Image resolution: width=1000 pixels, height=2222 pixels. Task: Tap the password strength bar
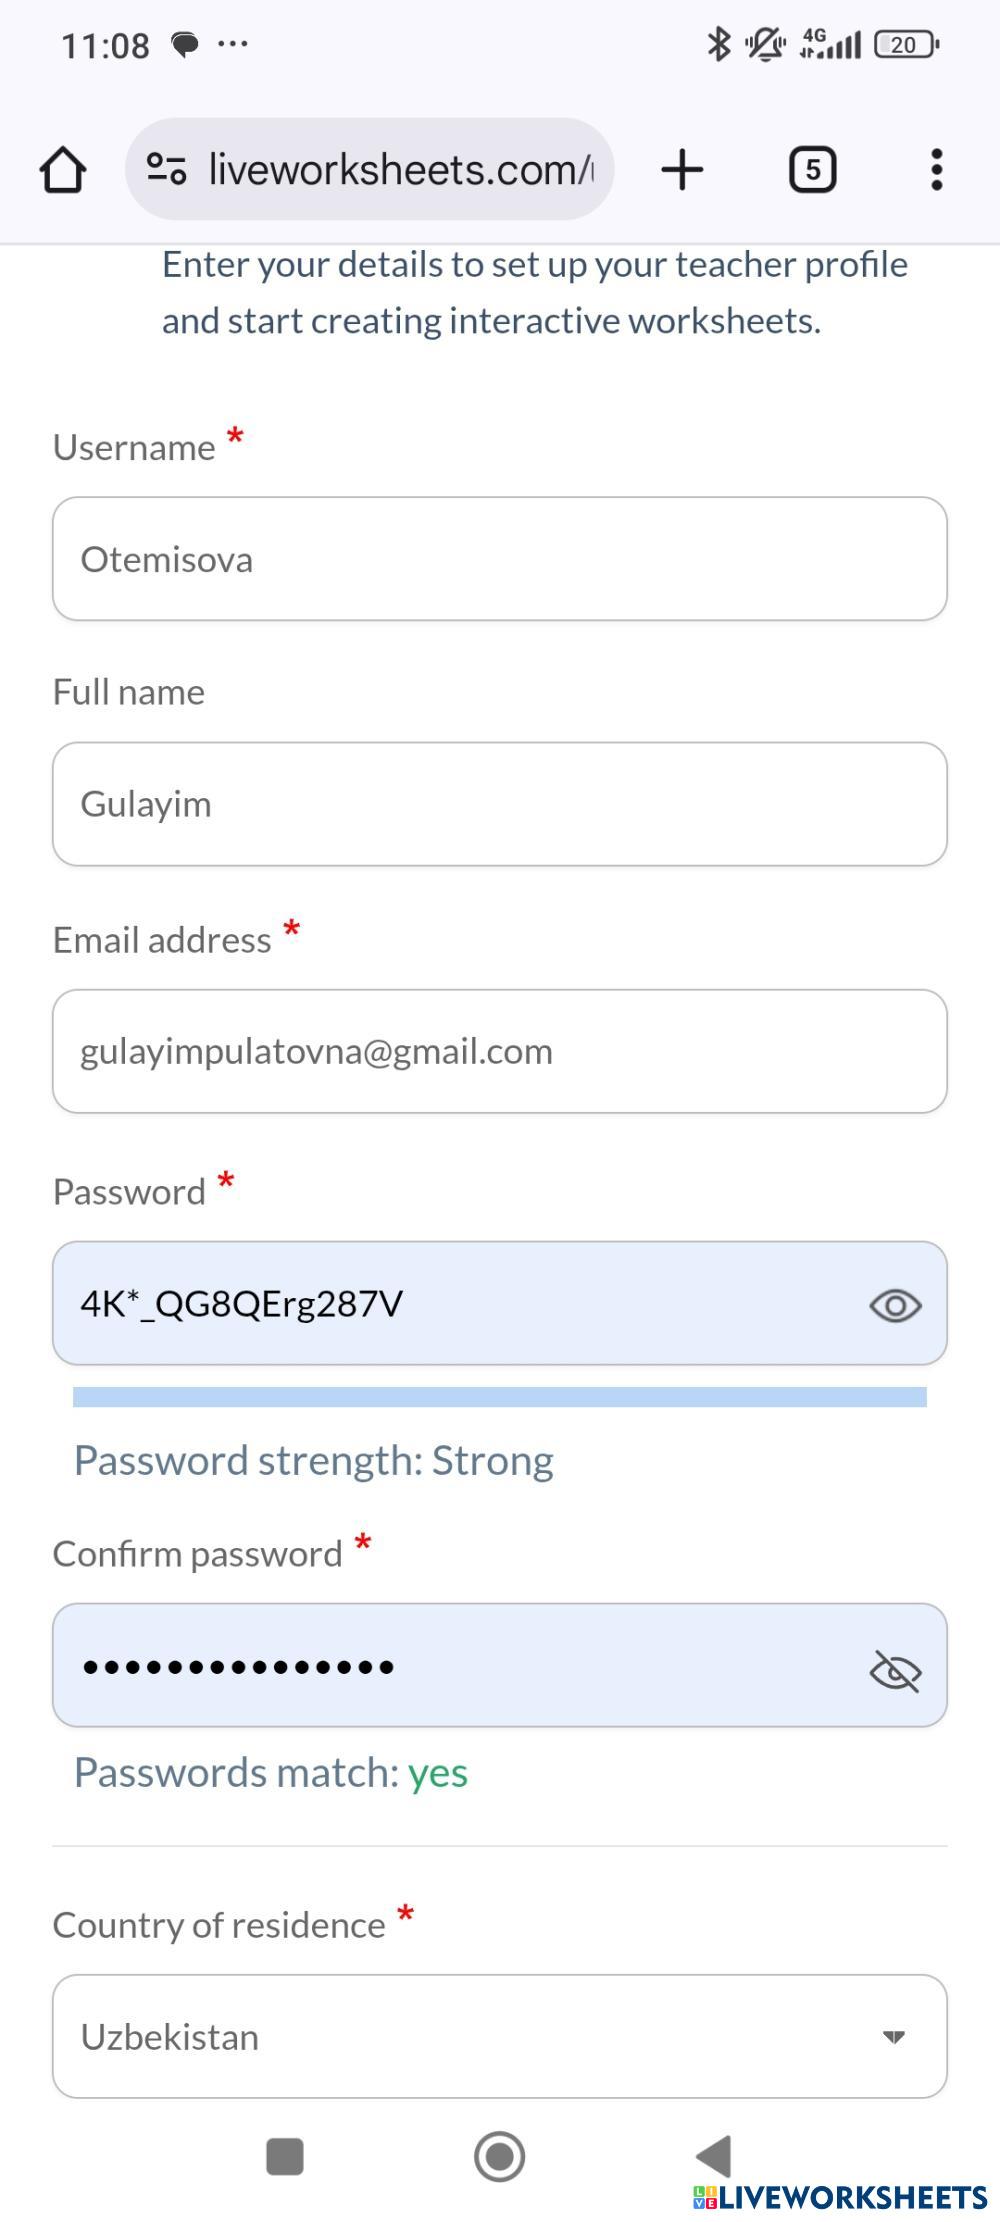(500, 1397)
